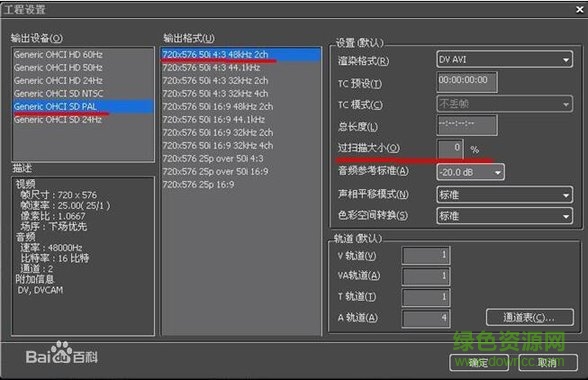The height and width of the screenshot is (380, 588).
Task: Choose 720x576 25p over 50i 4:3 format
Action: [241, 159]
